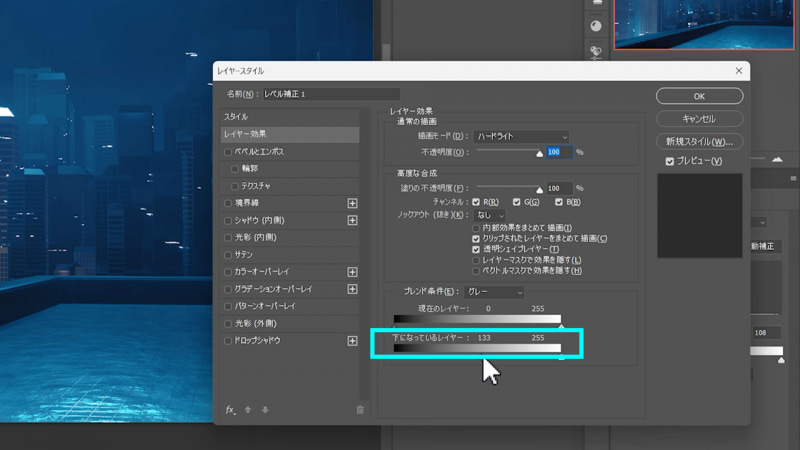Screen dimensions: 800x450
Task: Click the move effect up arrow
Action: point(248,410)
